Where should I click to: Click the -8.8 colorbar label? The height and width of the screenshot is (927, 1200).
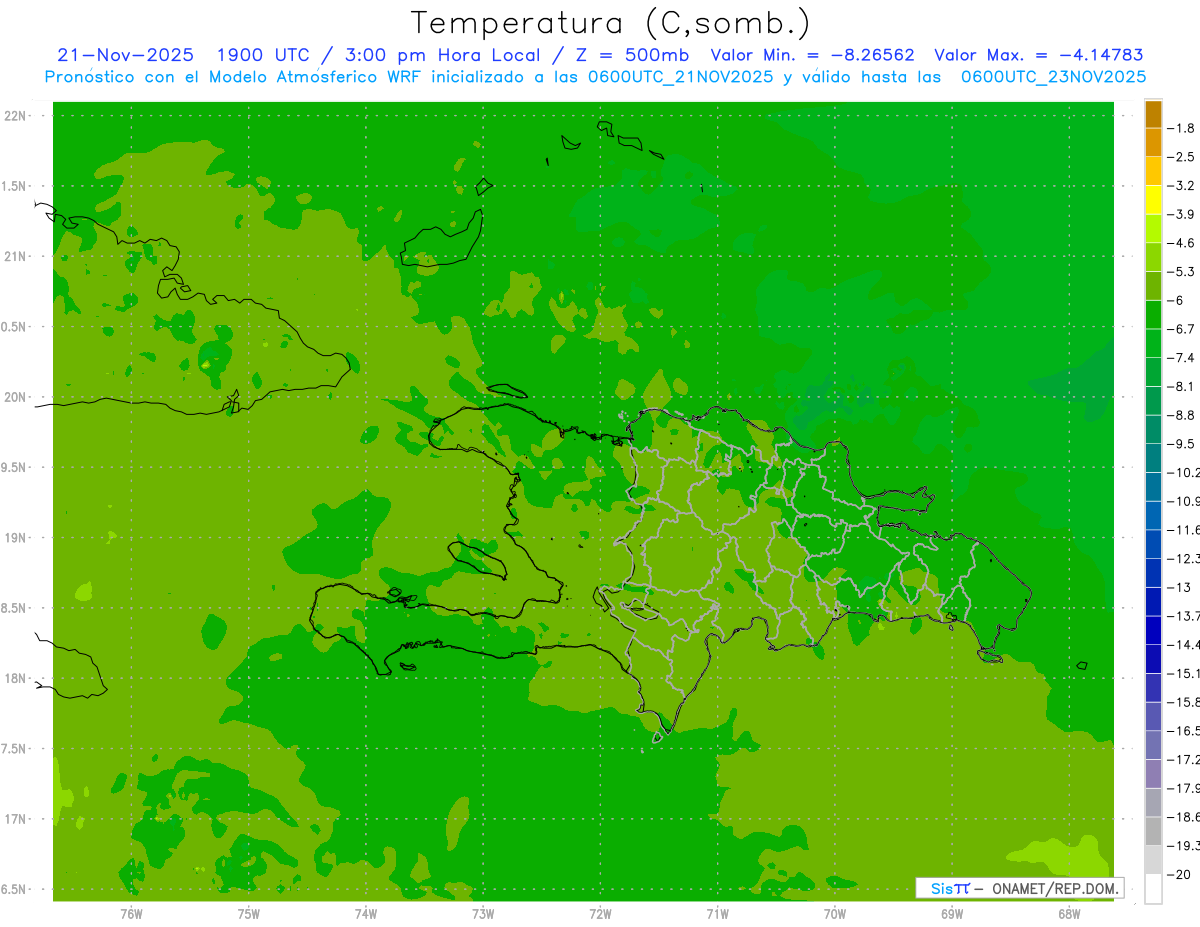(x=1183, y=415)
